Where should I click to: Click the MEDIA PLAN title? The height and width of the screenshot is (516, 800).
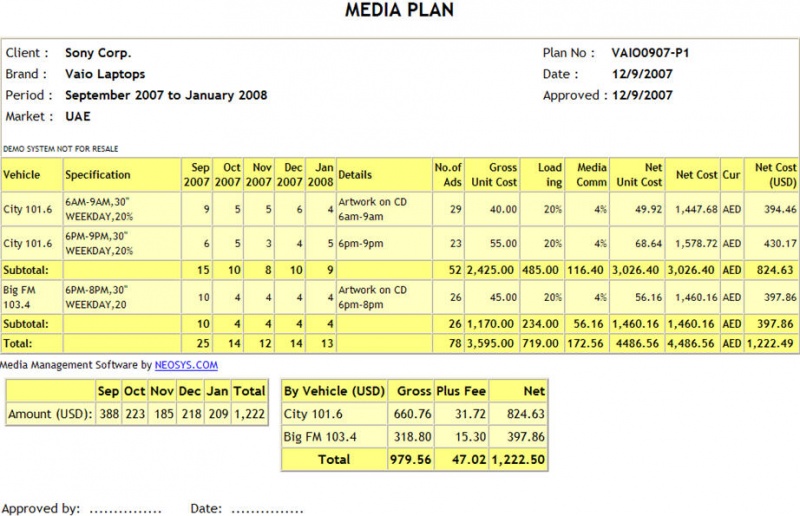click(x=399, y=10)
